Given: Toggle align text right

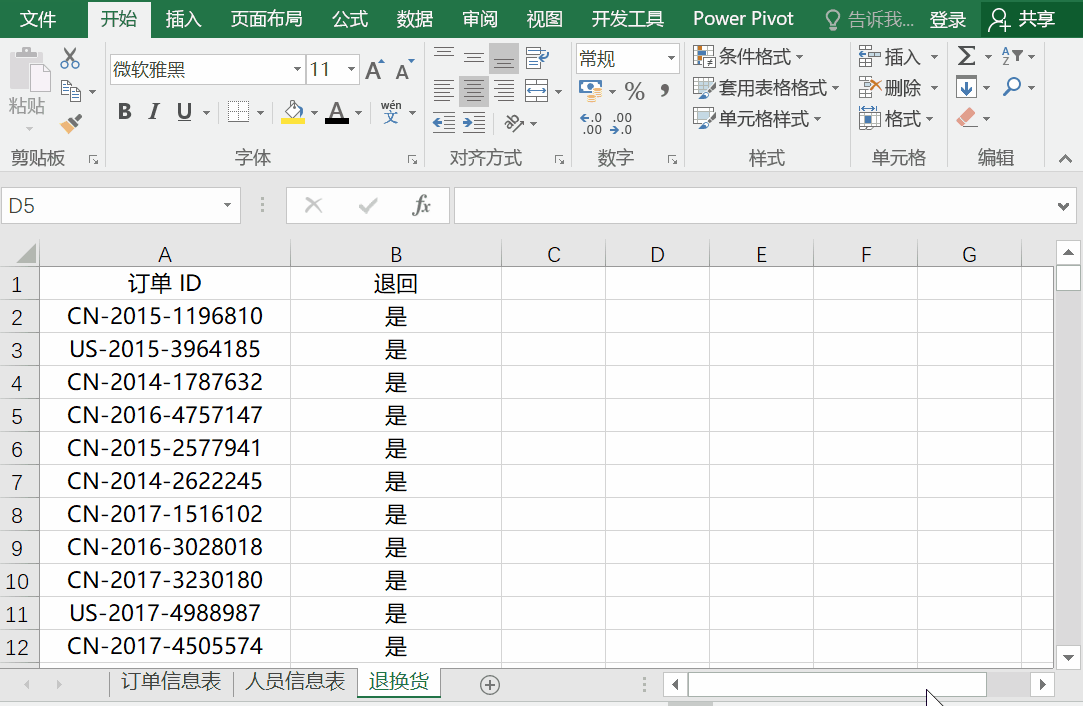Looking at the screenshot, I should click(504, 90).
